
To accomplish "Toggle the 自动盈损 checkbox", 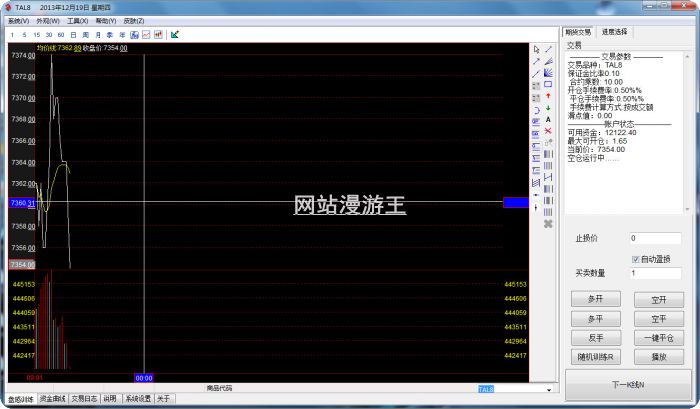I will [636, 259].
